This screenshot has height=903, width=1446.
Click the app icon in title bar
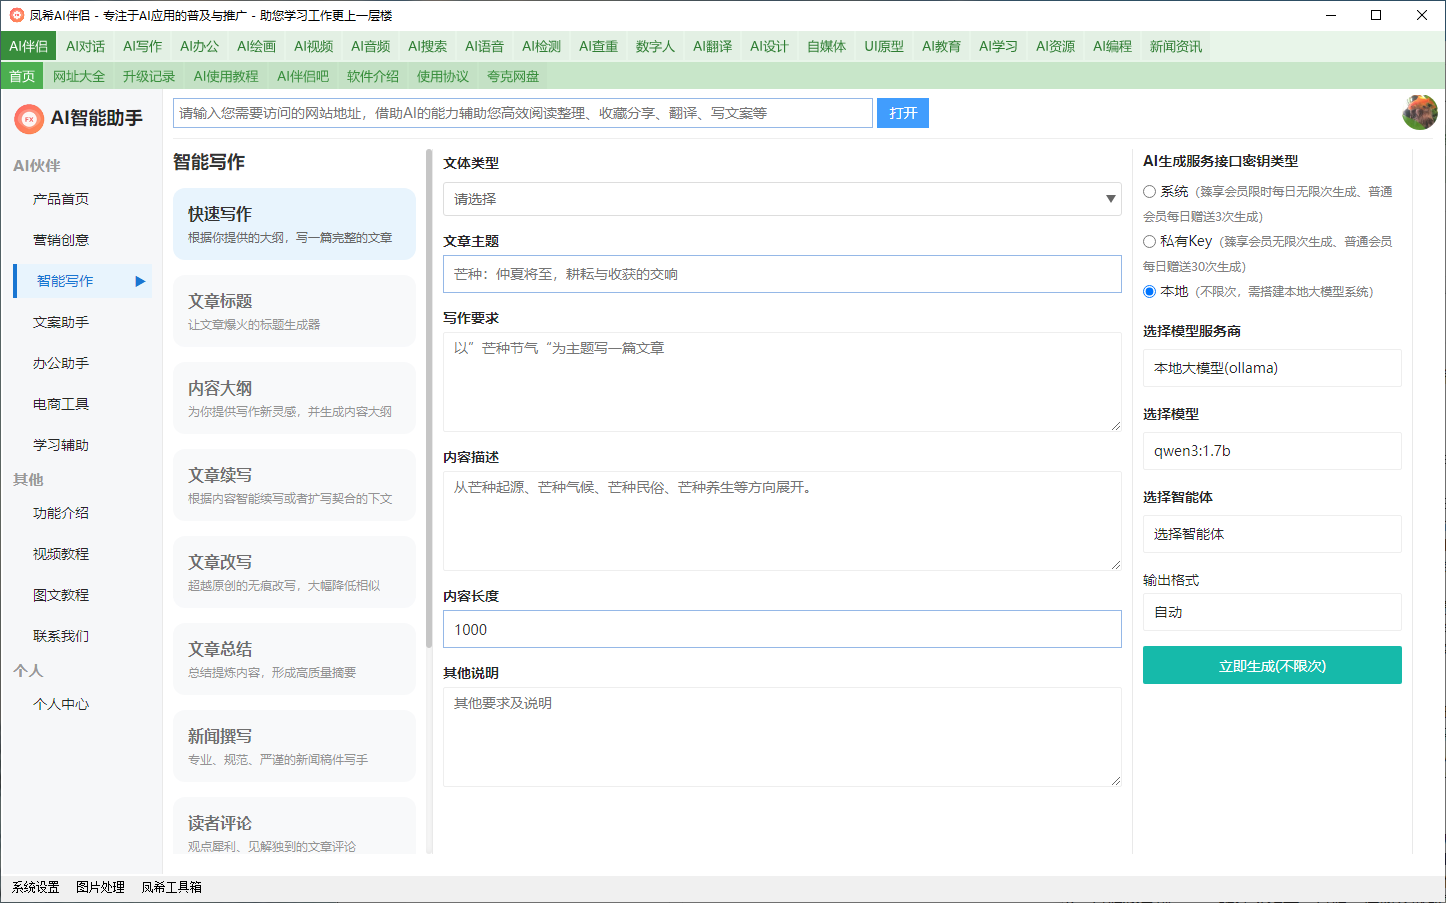pyautogui.click(x=16, y=15)
